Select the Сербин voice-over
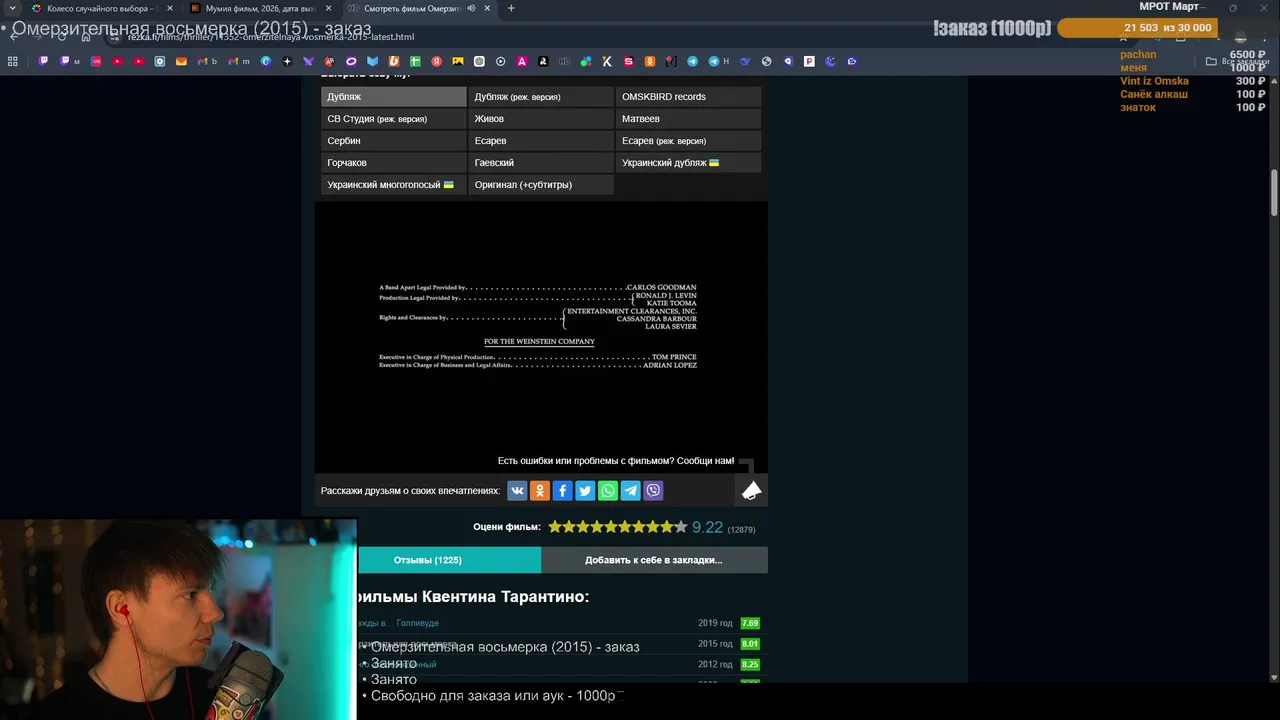Screen dimensions: 1280x720 pyautogui.click(x=393, y=141)
